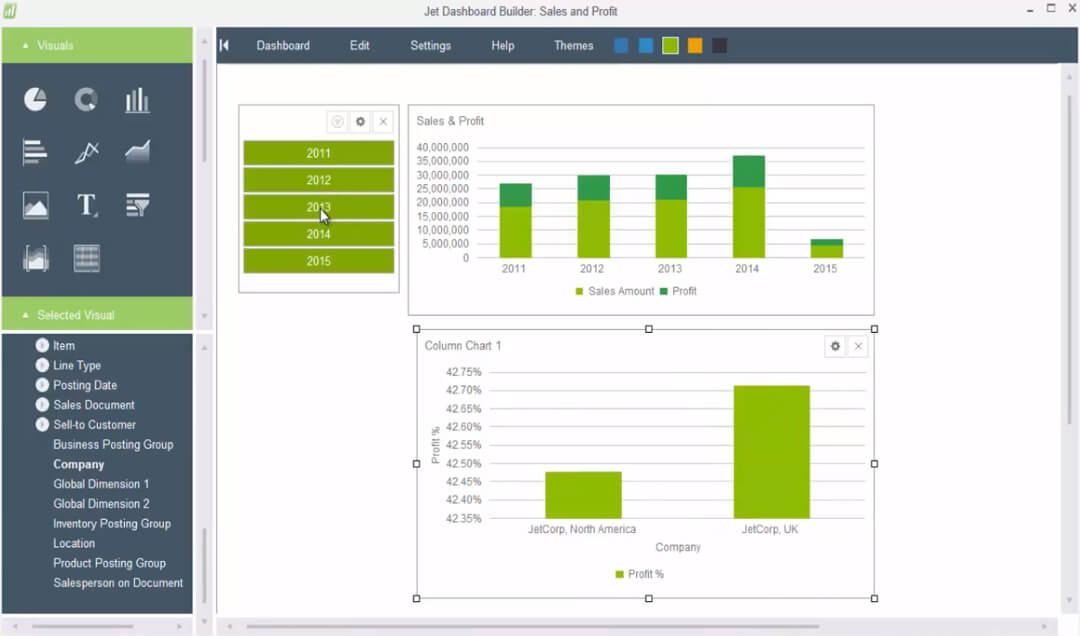Add a doughnut chart visual

pos(86,100)
